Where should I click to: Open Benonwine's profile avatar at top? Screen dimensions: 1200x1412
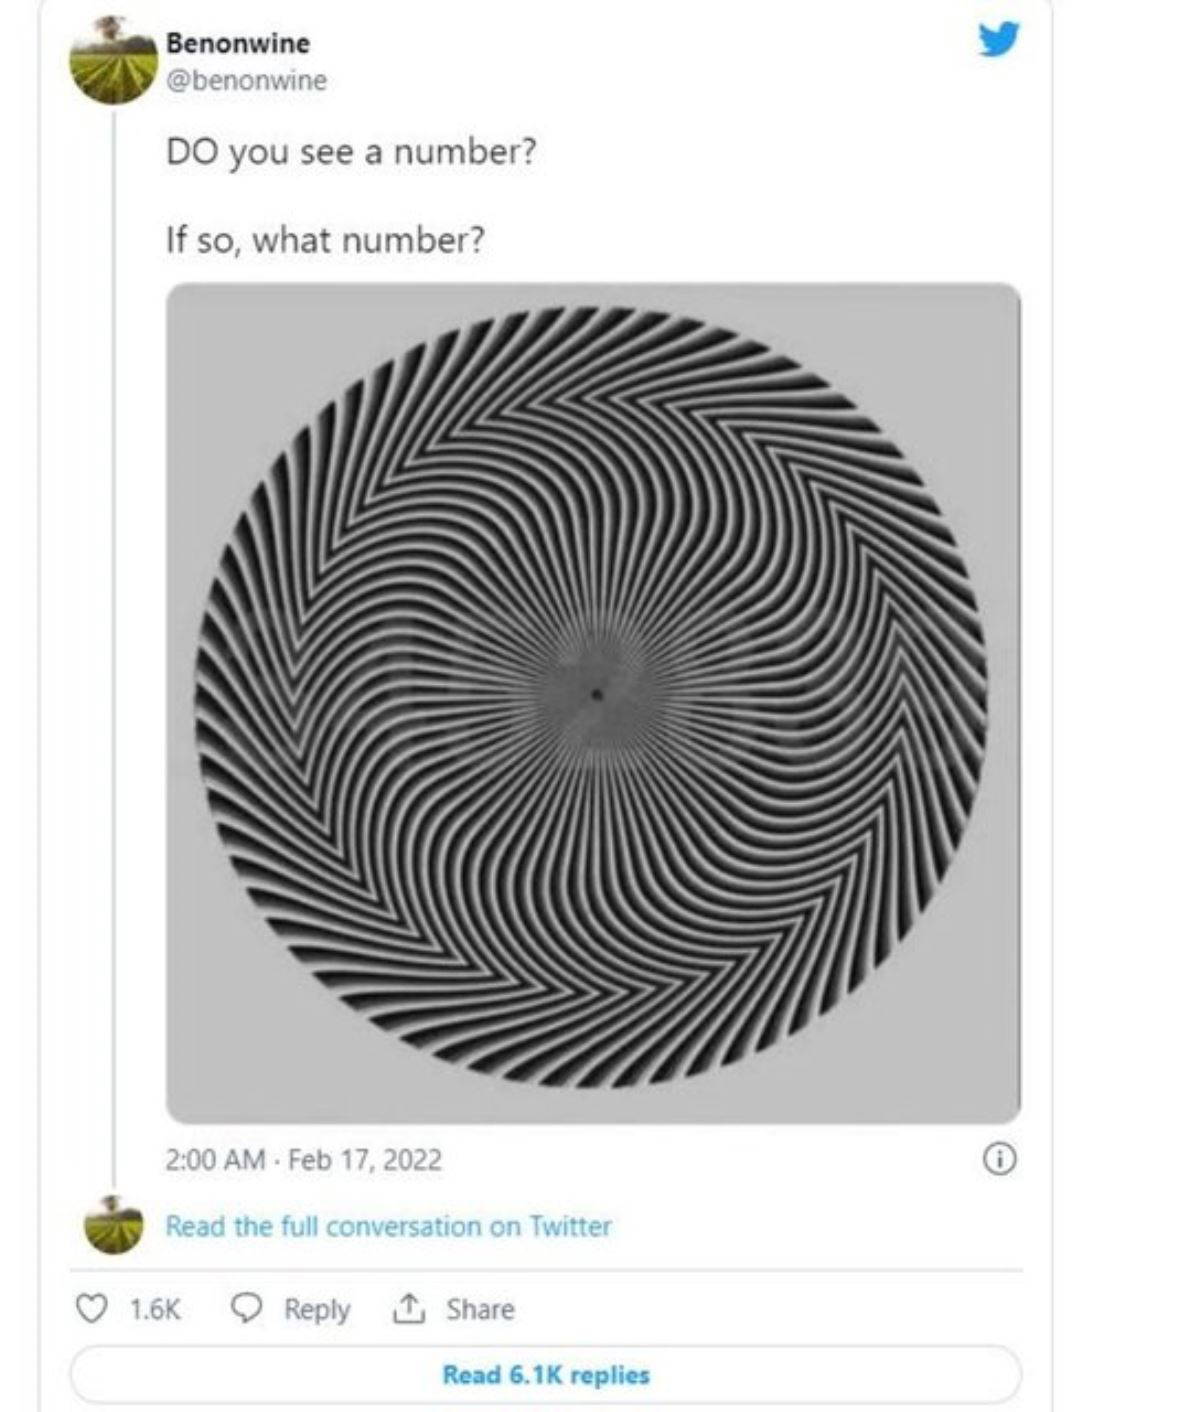[114, 62]
